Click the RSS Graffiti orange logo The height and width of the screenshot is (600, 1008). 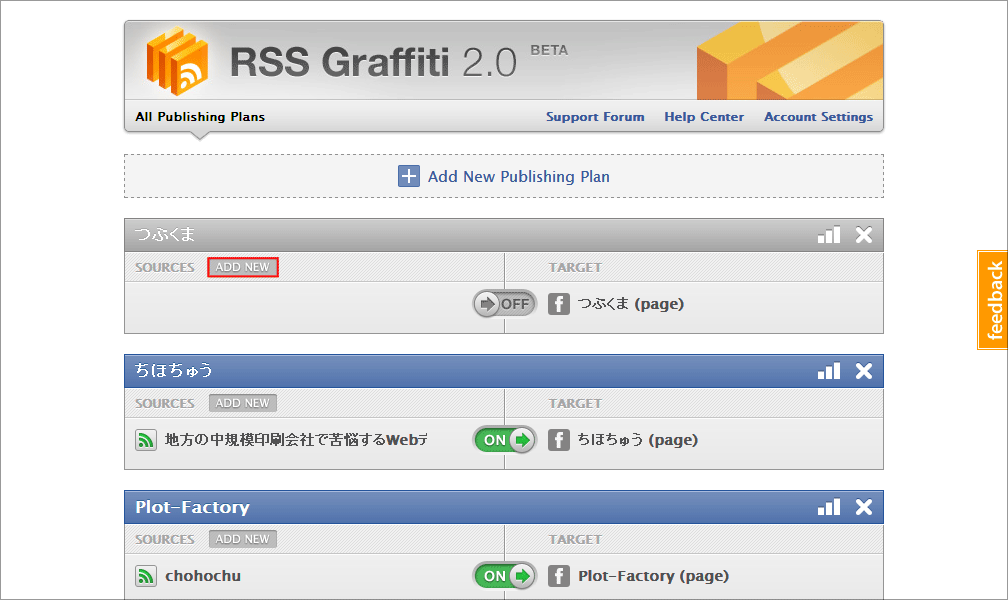tap(177, 60)
